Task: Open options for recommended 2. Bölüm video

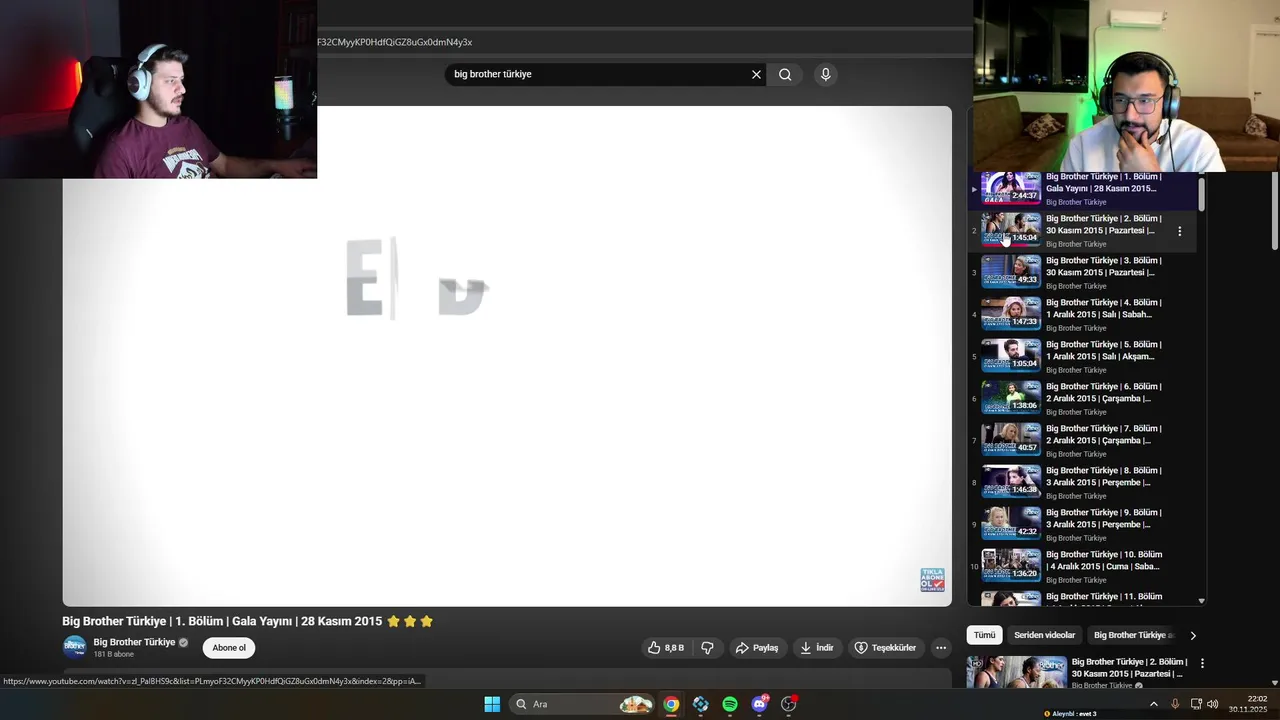Action: click(x=1202, y=663)
